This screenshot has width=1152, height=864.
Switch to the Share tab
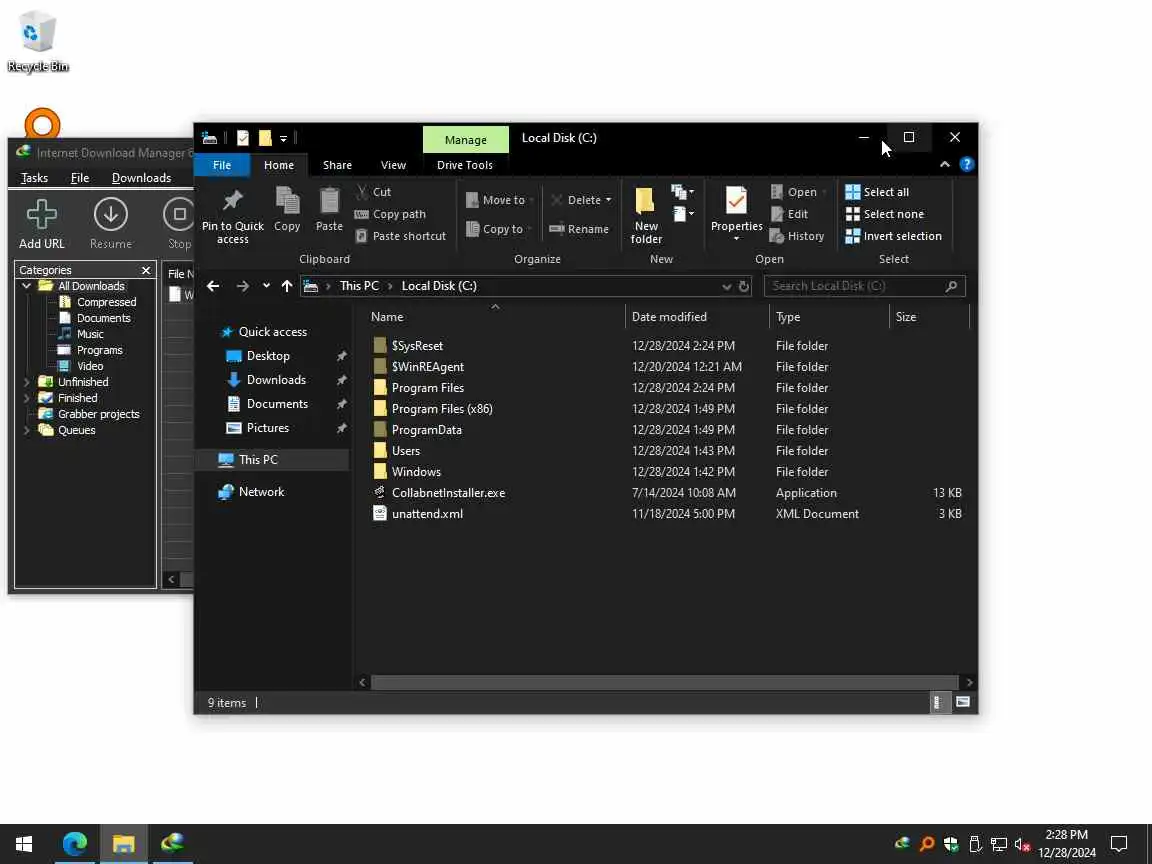click(x=337, y=165)
